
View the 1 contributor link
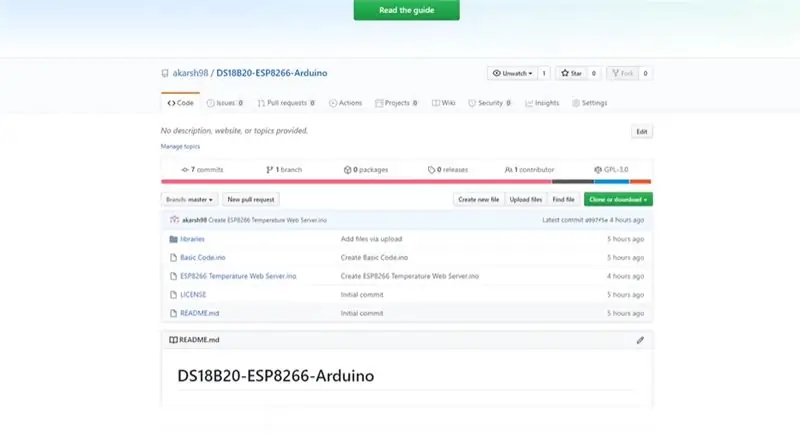point(529,170)
